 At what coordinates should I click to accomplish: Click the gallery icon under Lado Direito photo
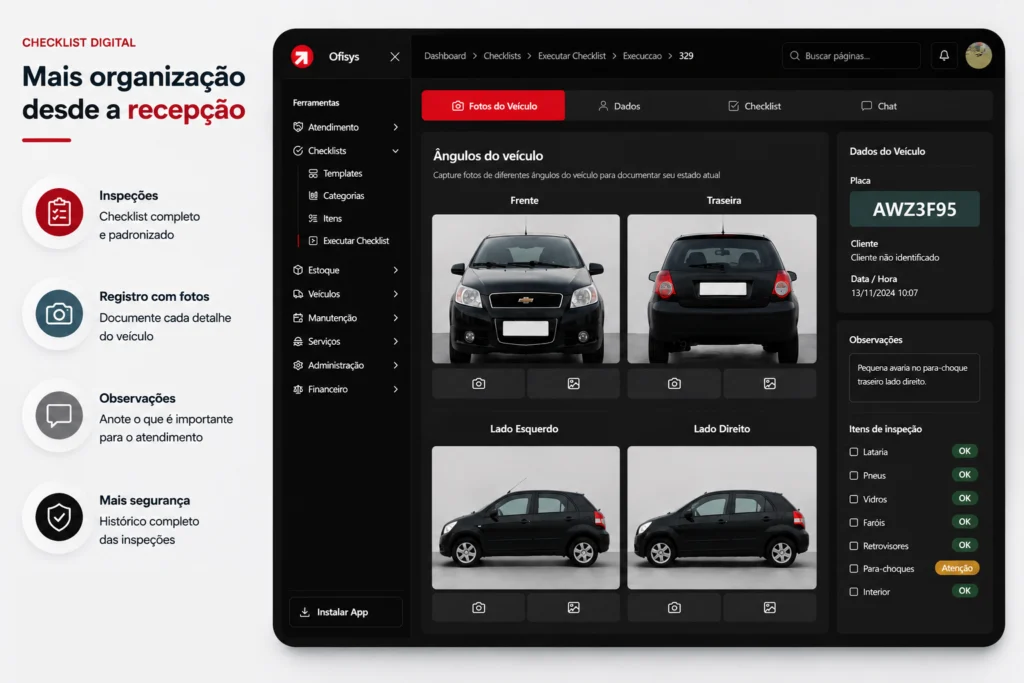click(x=770, y=607)
